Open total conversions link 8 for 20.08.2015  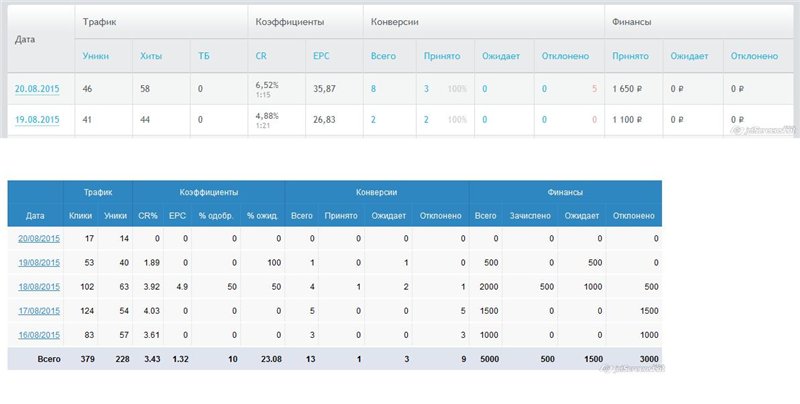(x=373, y=89)
